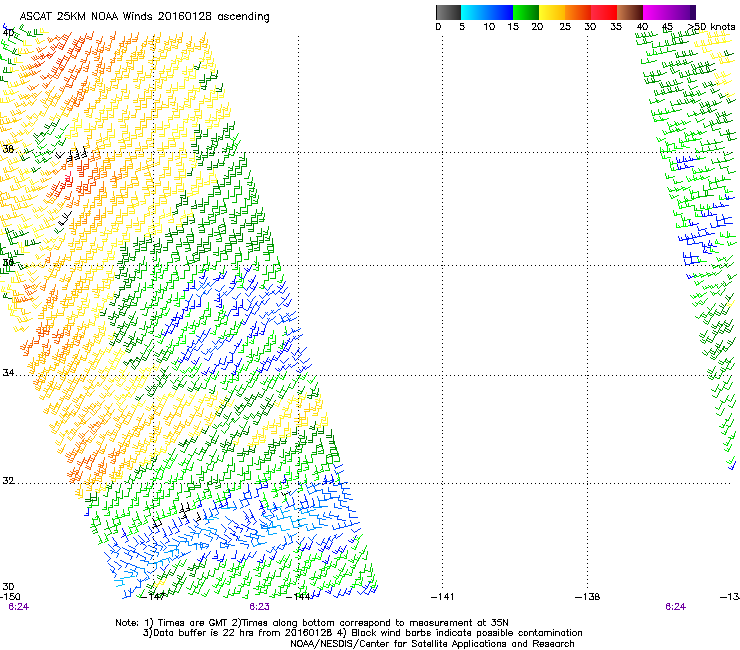The height and width of the screenshot is (650, 740).
Task: Select the green 15-20 knots legend segment
Action: coord(526,12)
